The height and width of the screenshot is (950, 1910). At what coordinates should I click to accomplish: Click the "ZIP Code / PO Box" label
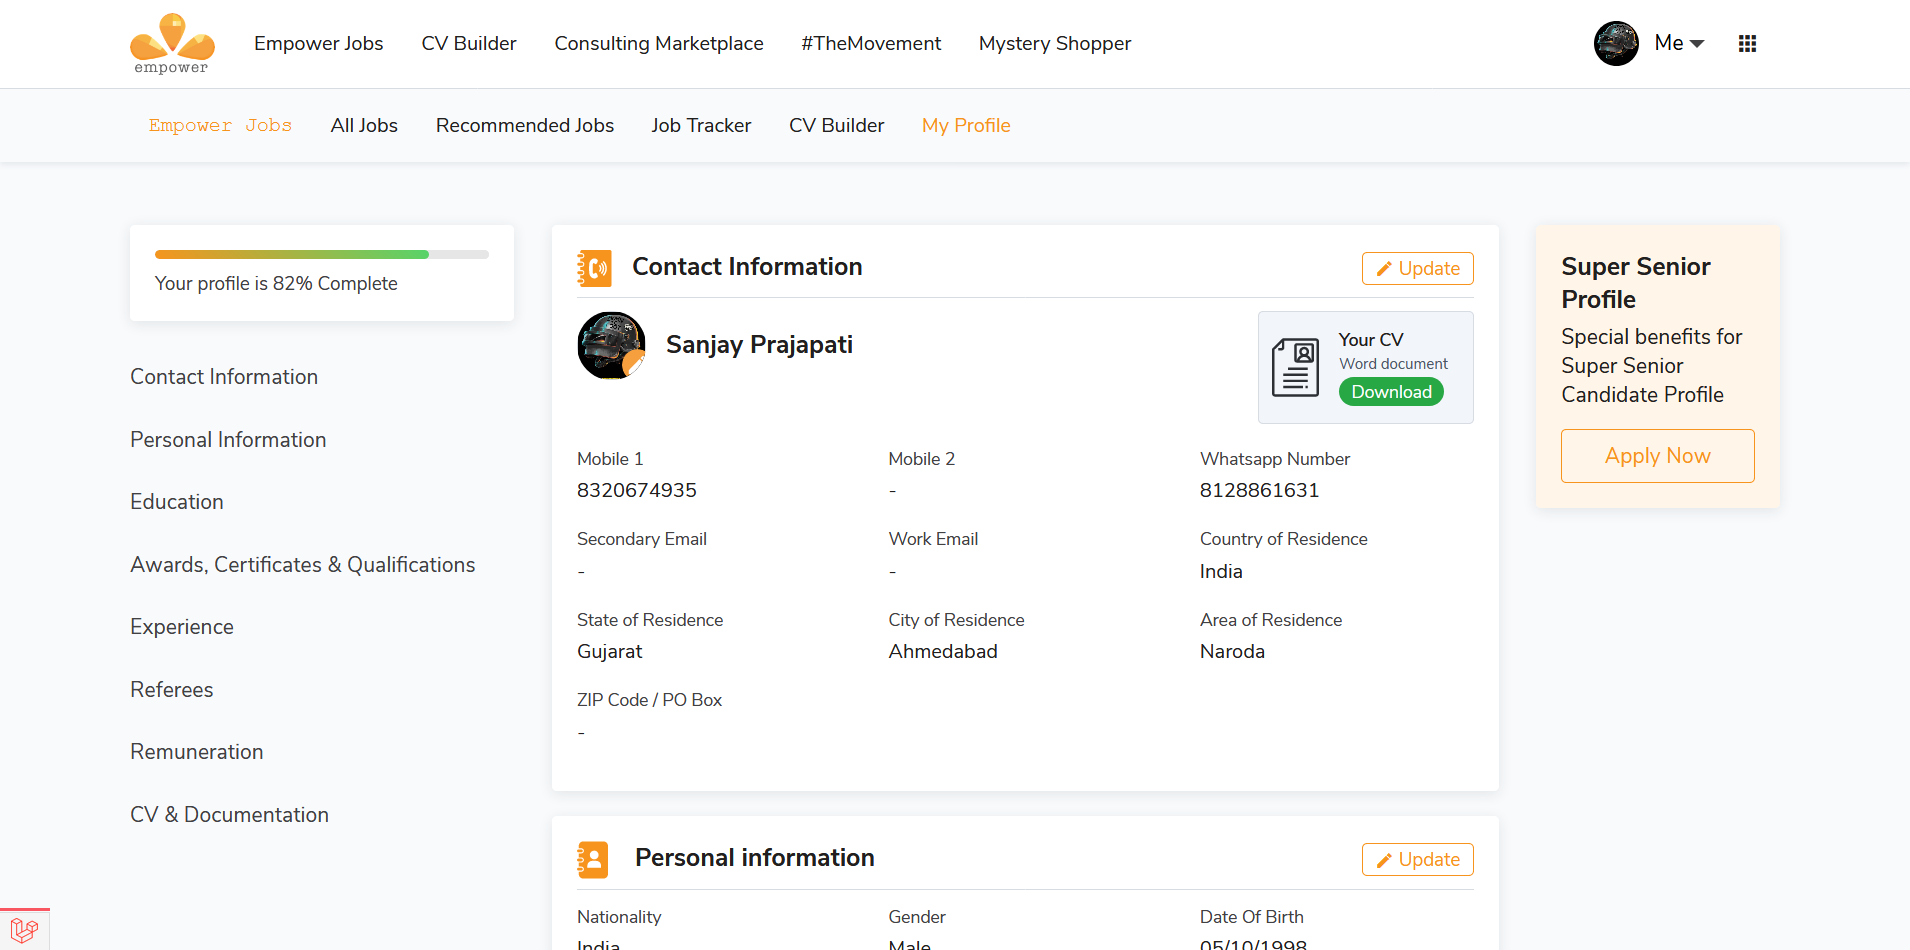(x=649, y=700)
